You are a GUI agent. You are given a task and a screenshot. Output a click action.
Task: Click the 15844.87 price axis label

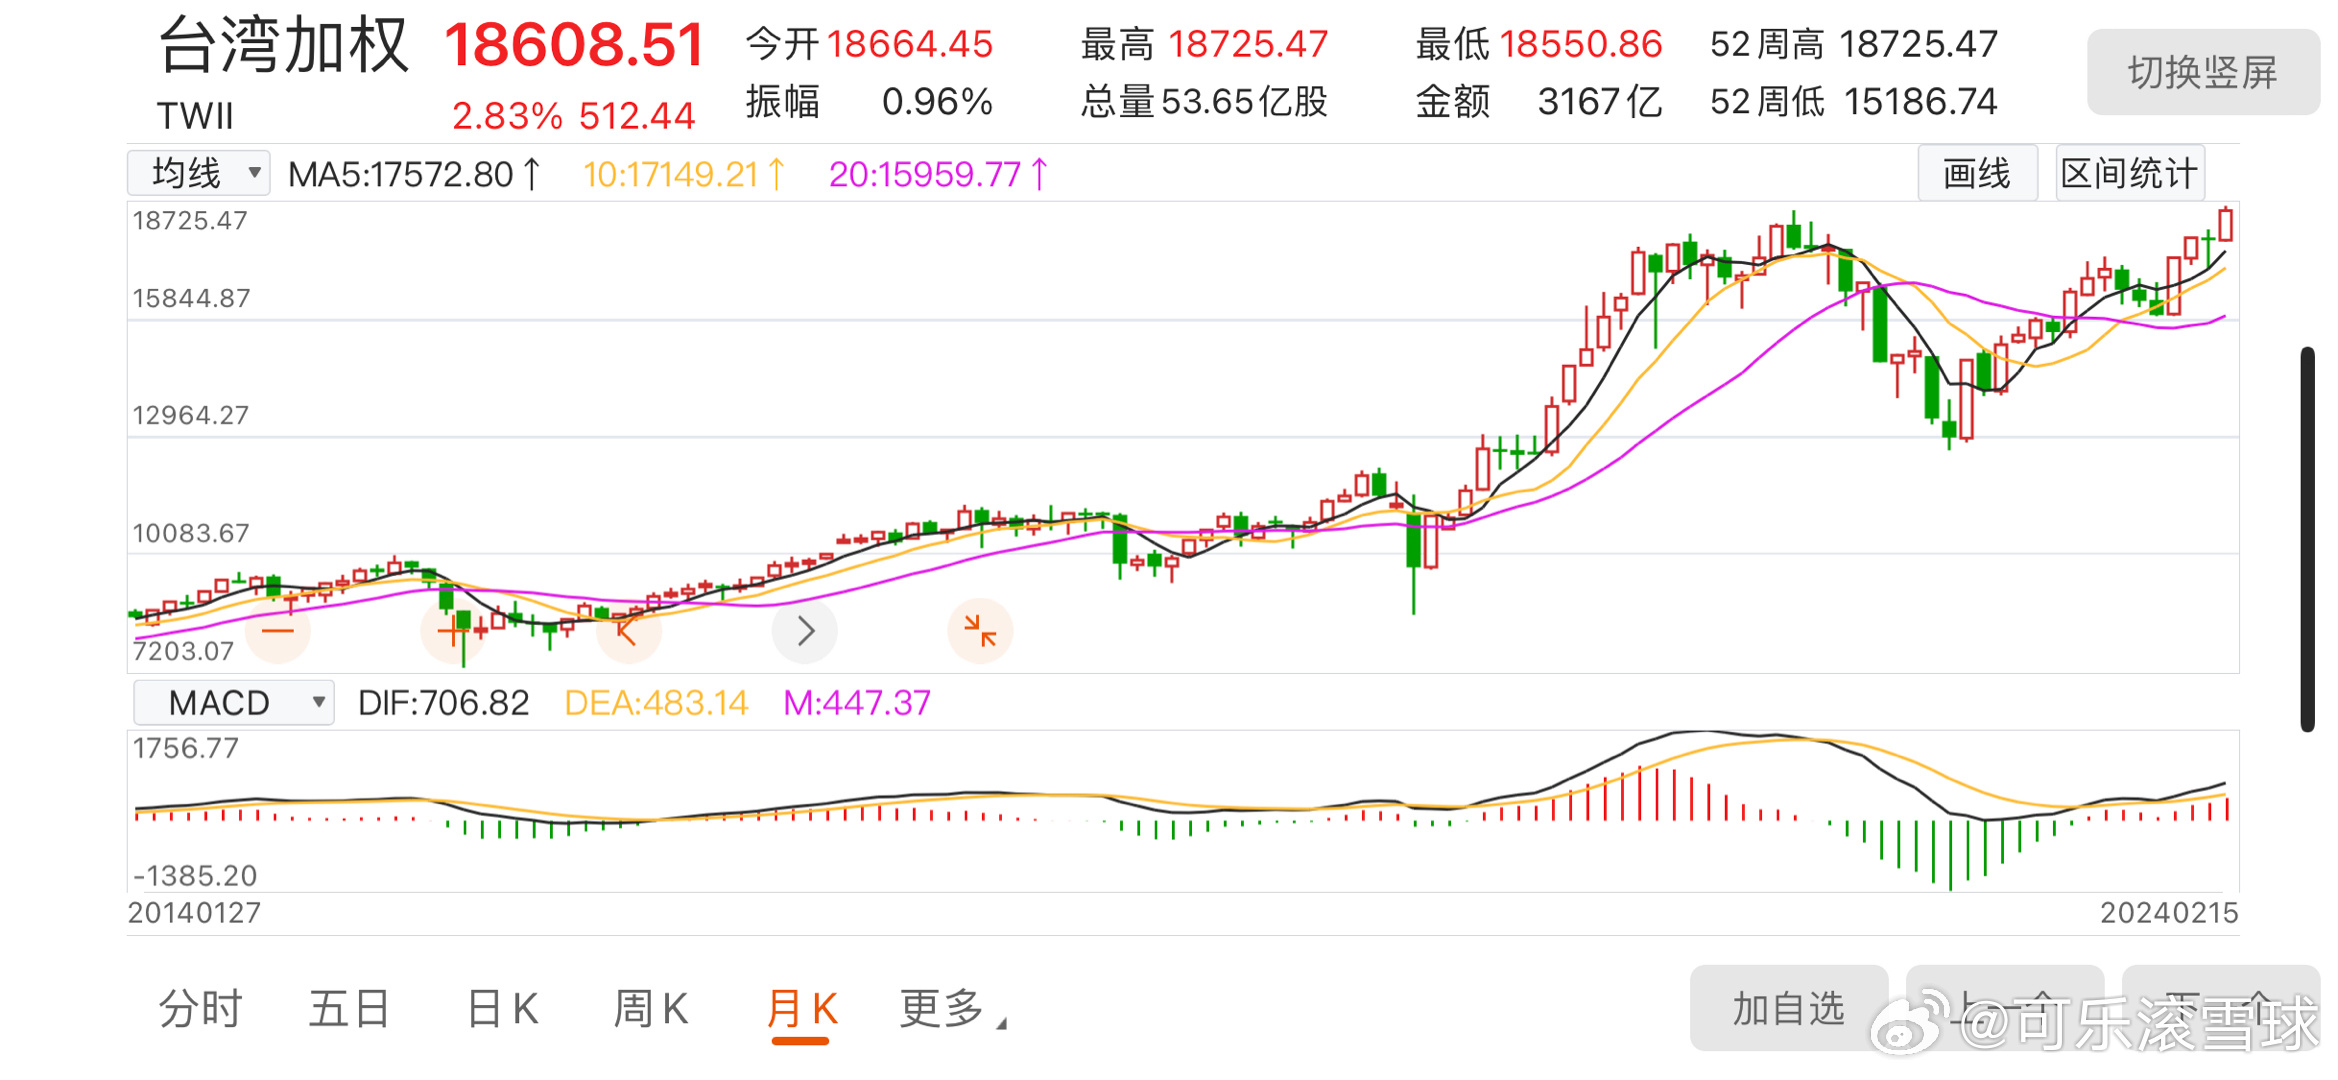pos(190,298)
